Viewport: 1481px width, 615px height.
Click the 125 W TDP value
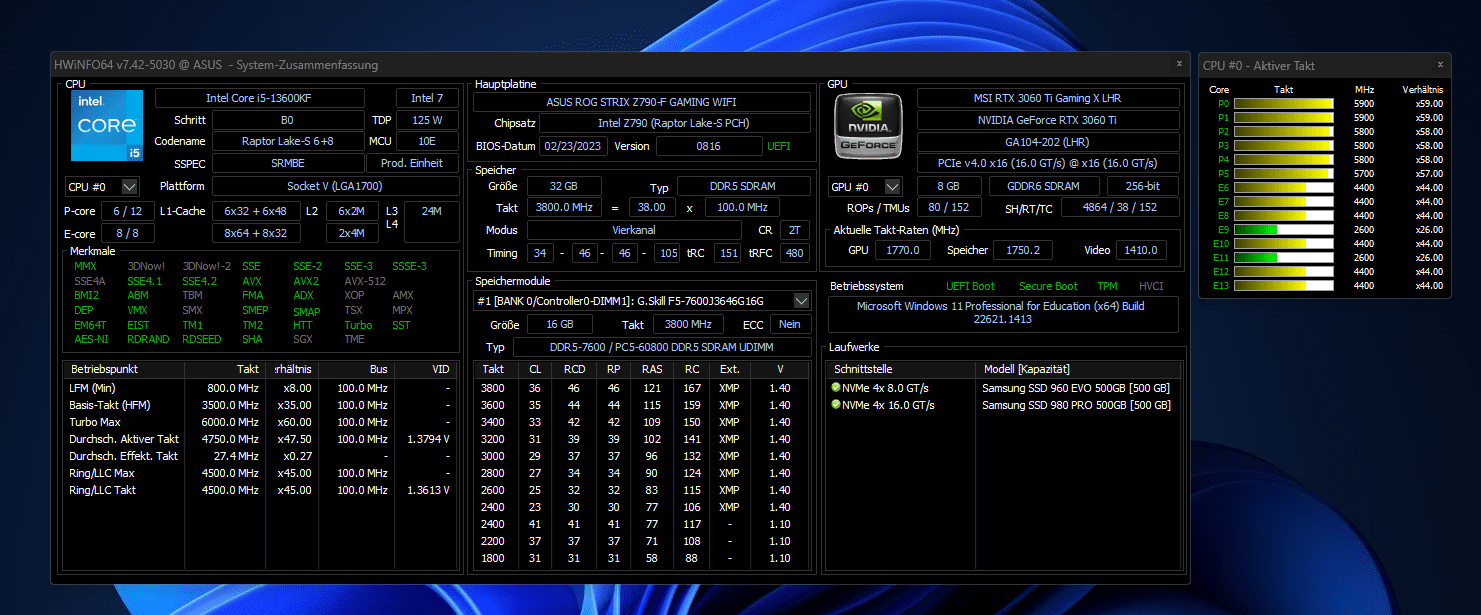(x=427, y=119)
